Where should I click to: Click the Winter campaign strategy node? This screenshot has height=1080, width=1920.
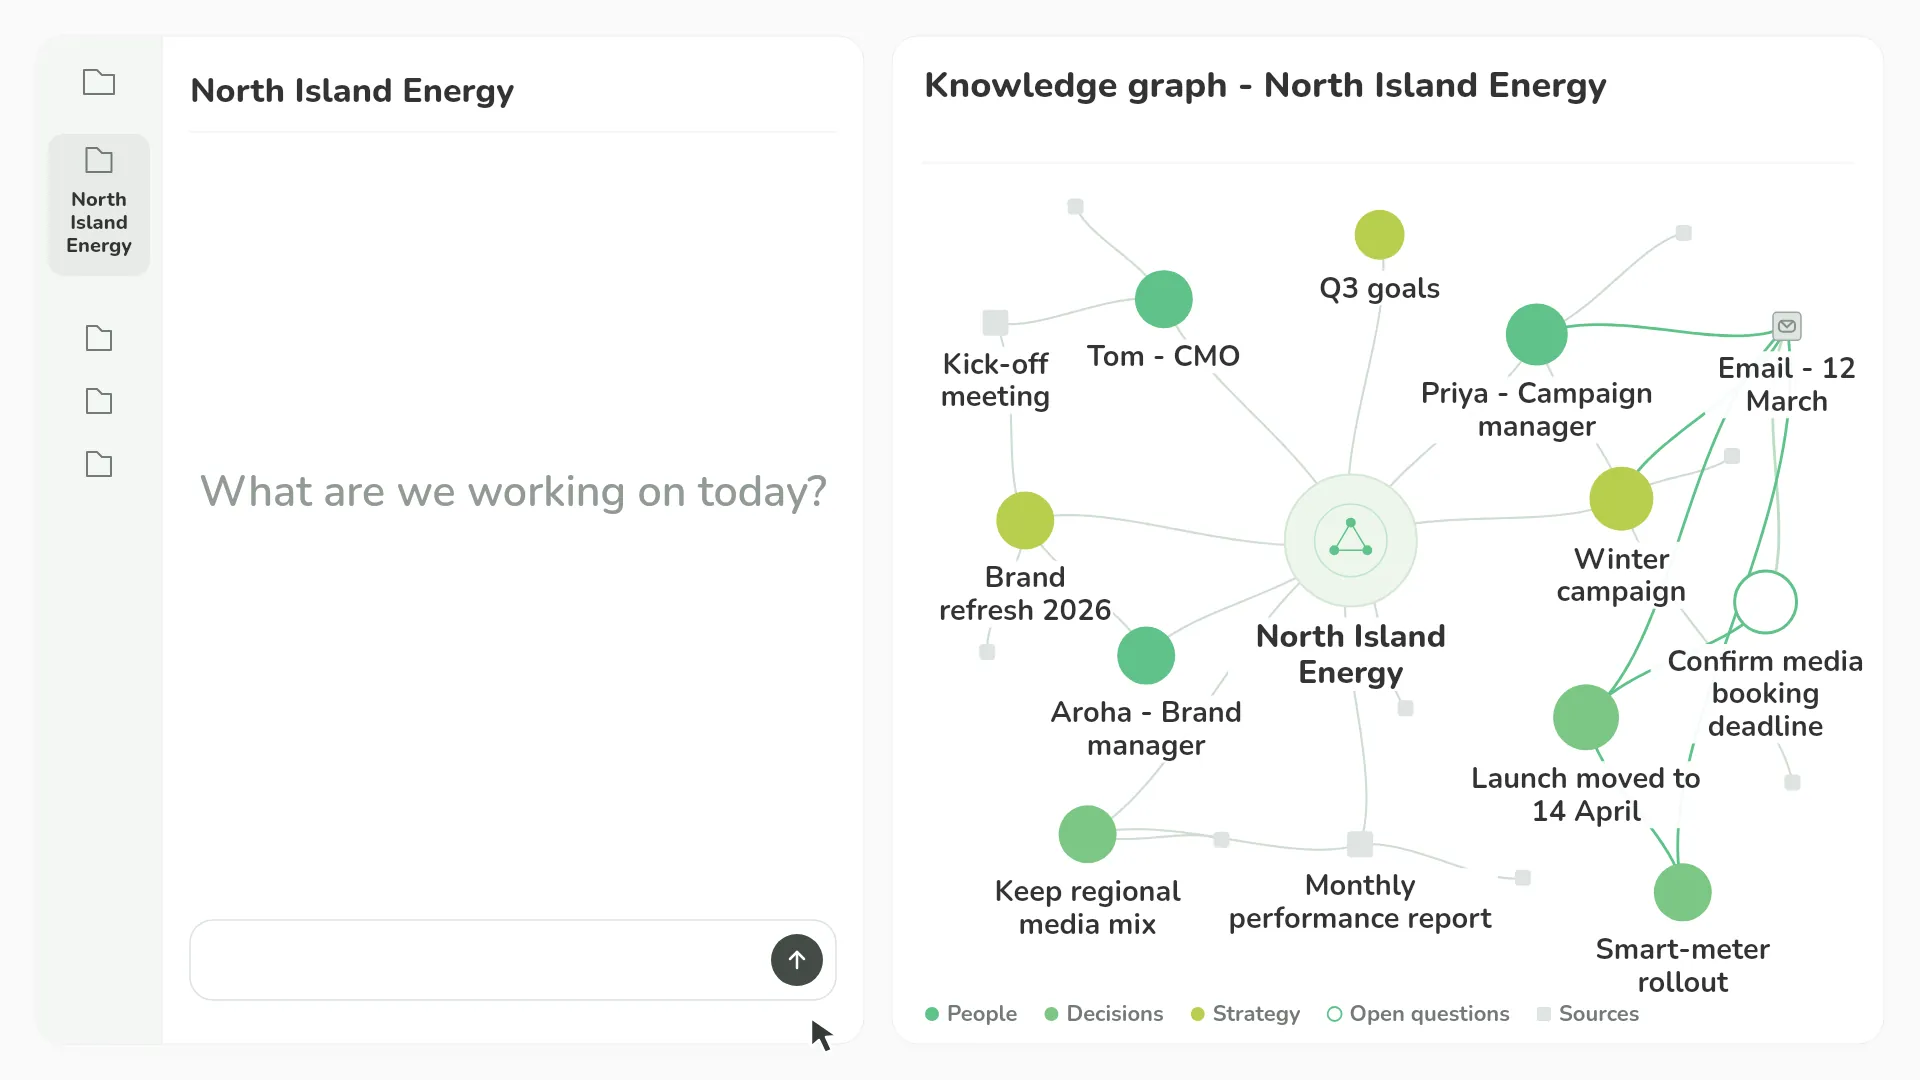coord(1621,498)
